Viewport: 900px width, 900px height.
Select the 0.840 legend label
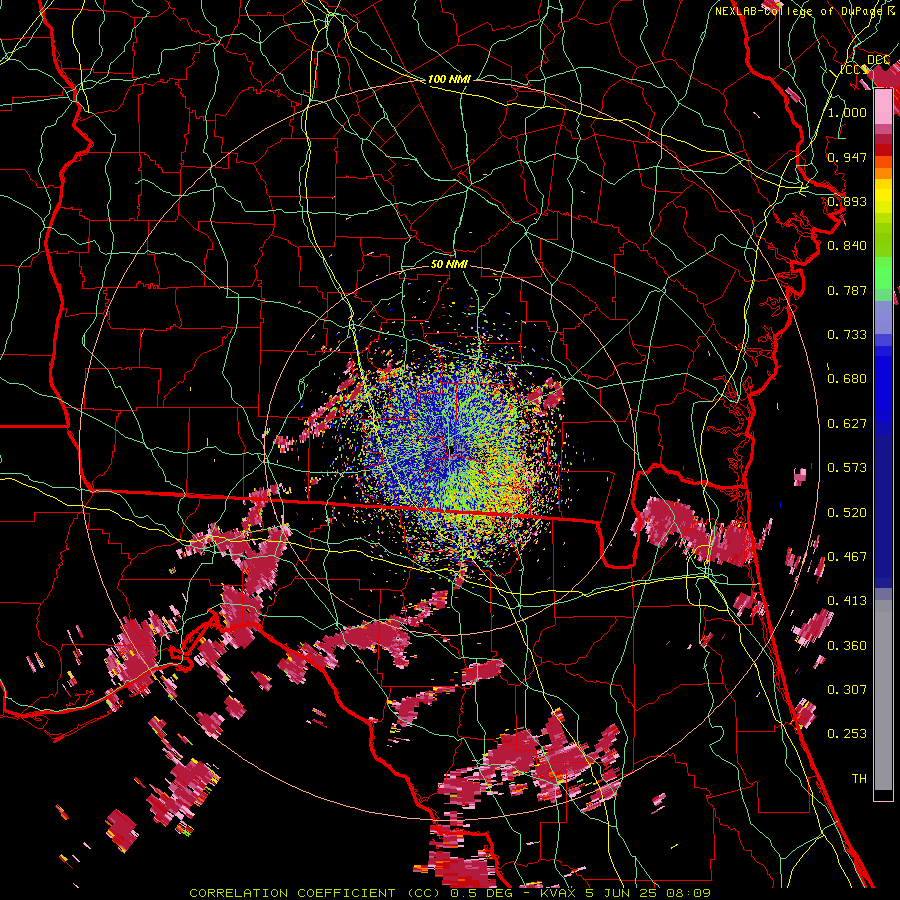click(x=847, y=246)
